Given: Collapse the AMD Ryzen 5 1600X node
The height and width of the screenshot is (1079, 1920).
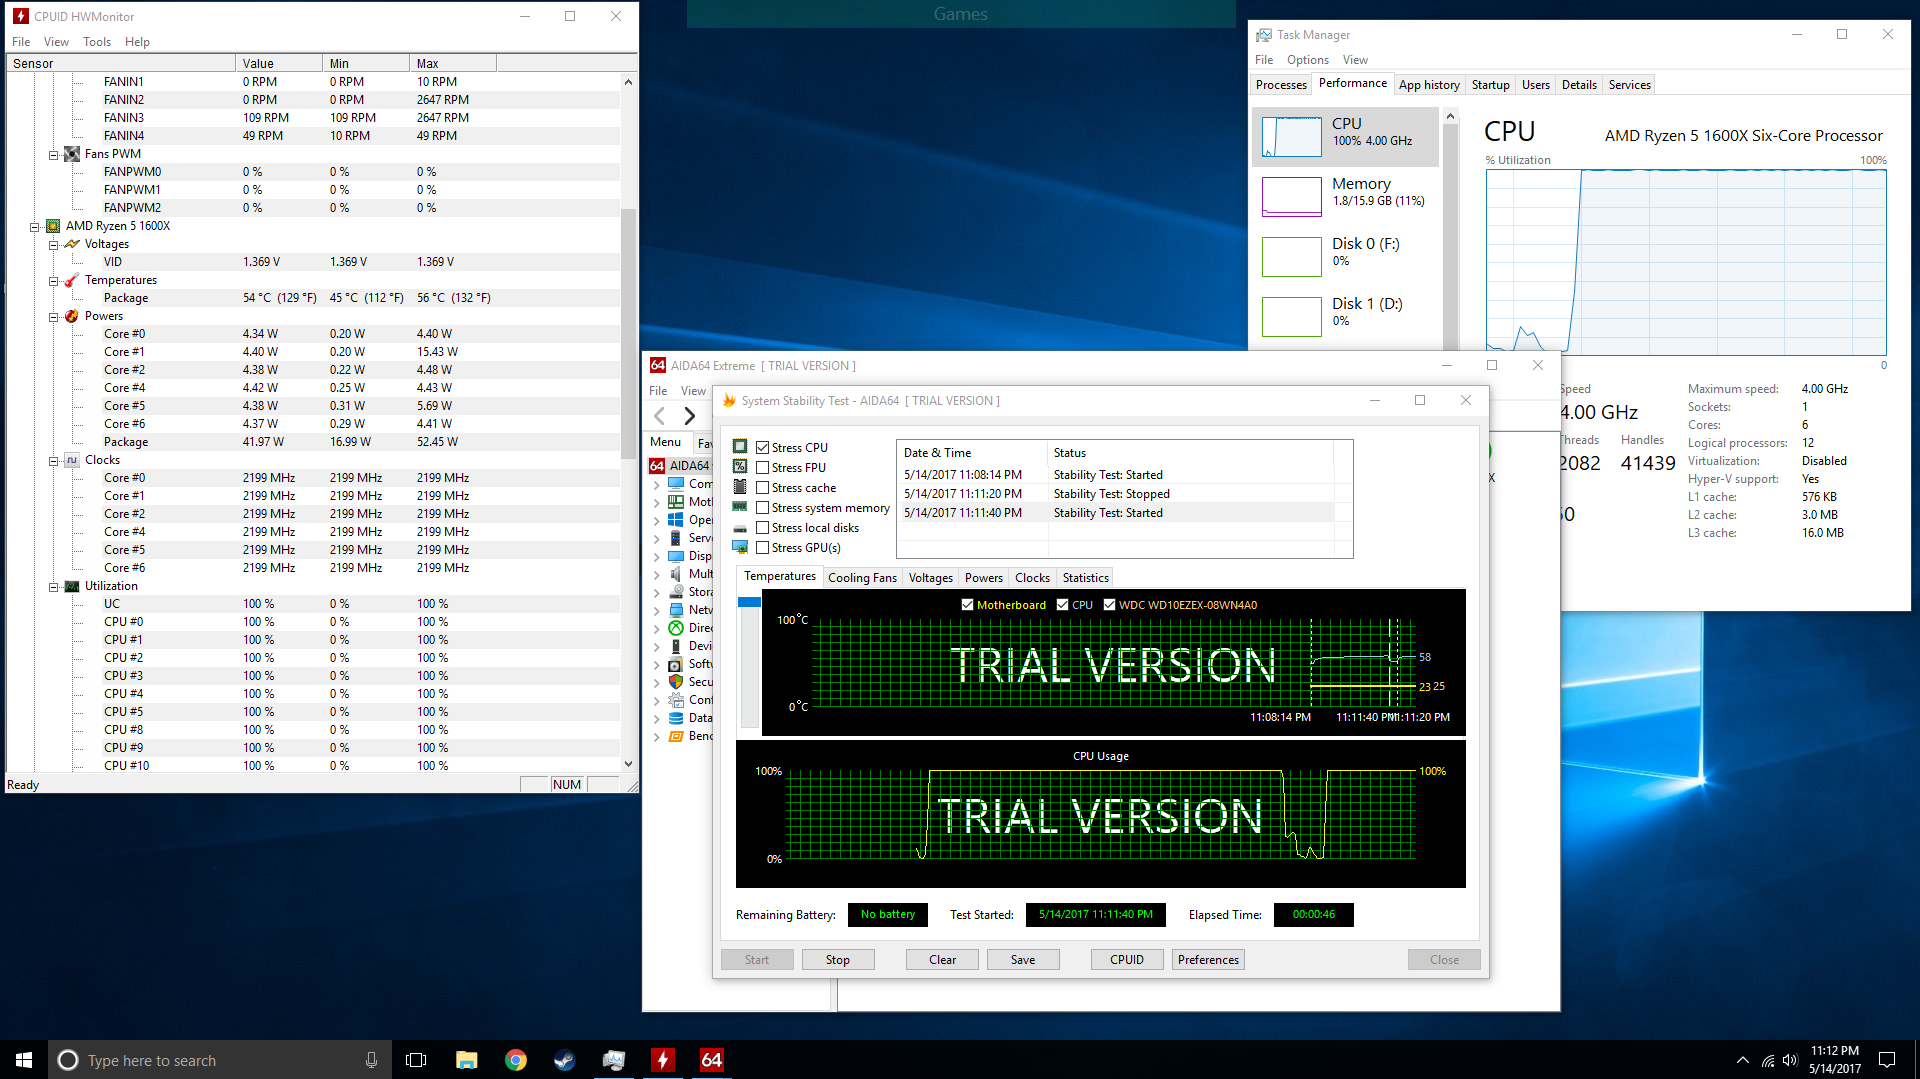Looking at the screenshot, I should [x=35, y=227].
